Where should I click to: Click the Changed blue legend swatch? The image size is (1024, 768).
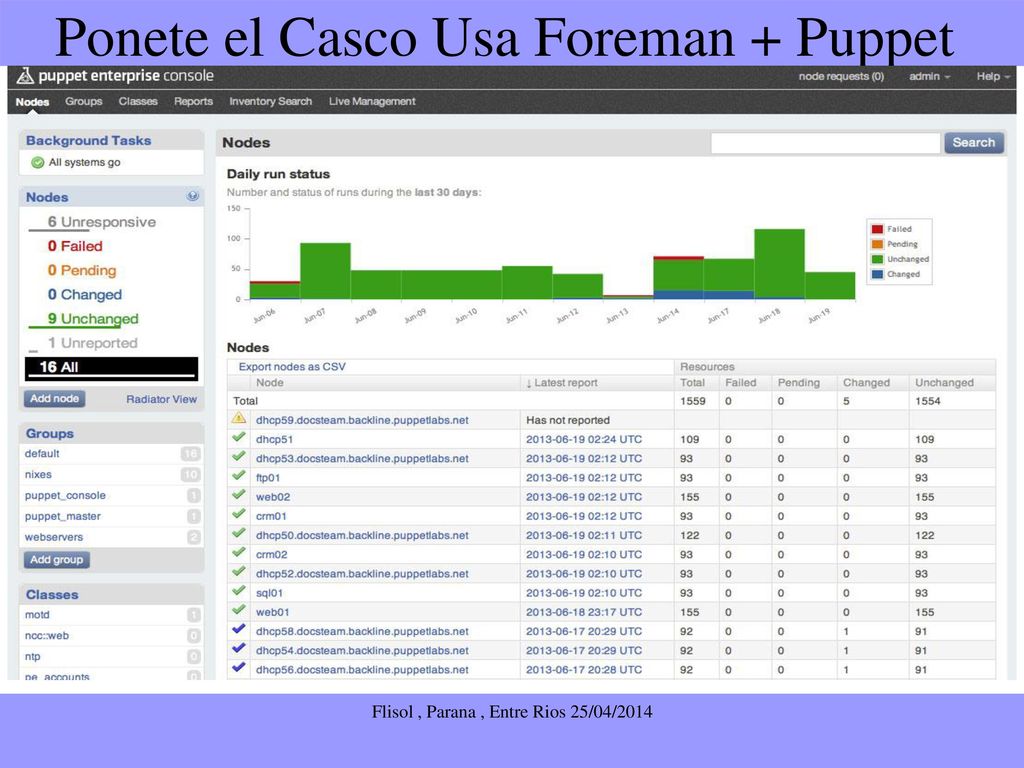(877, 274)
